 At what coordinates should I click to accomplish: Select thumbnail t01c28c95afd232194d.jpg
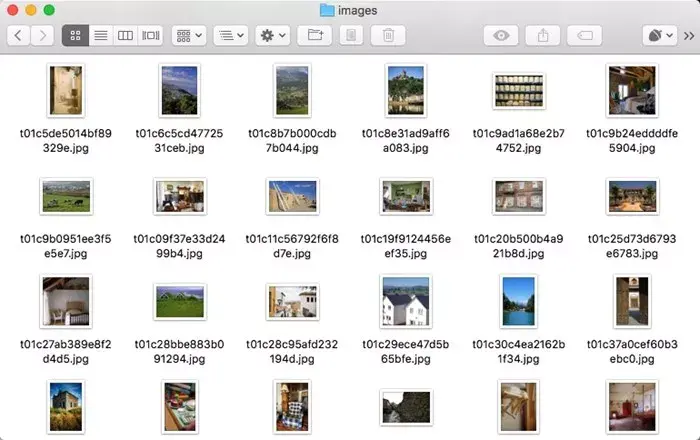coord(292,302)
